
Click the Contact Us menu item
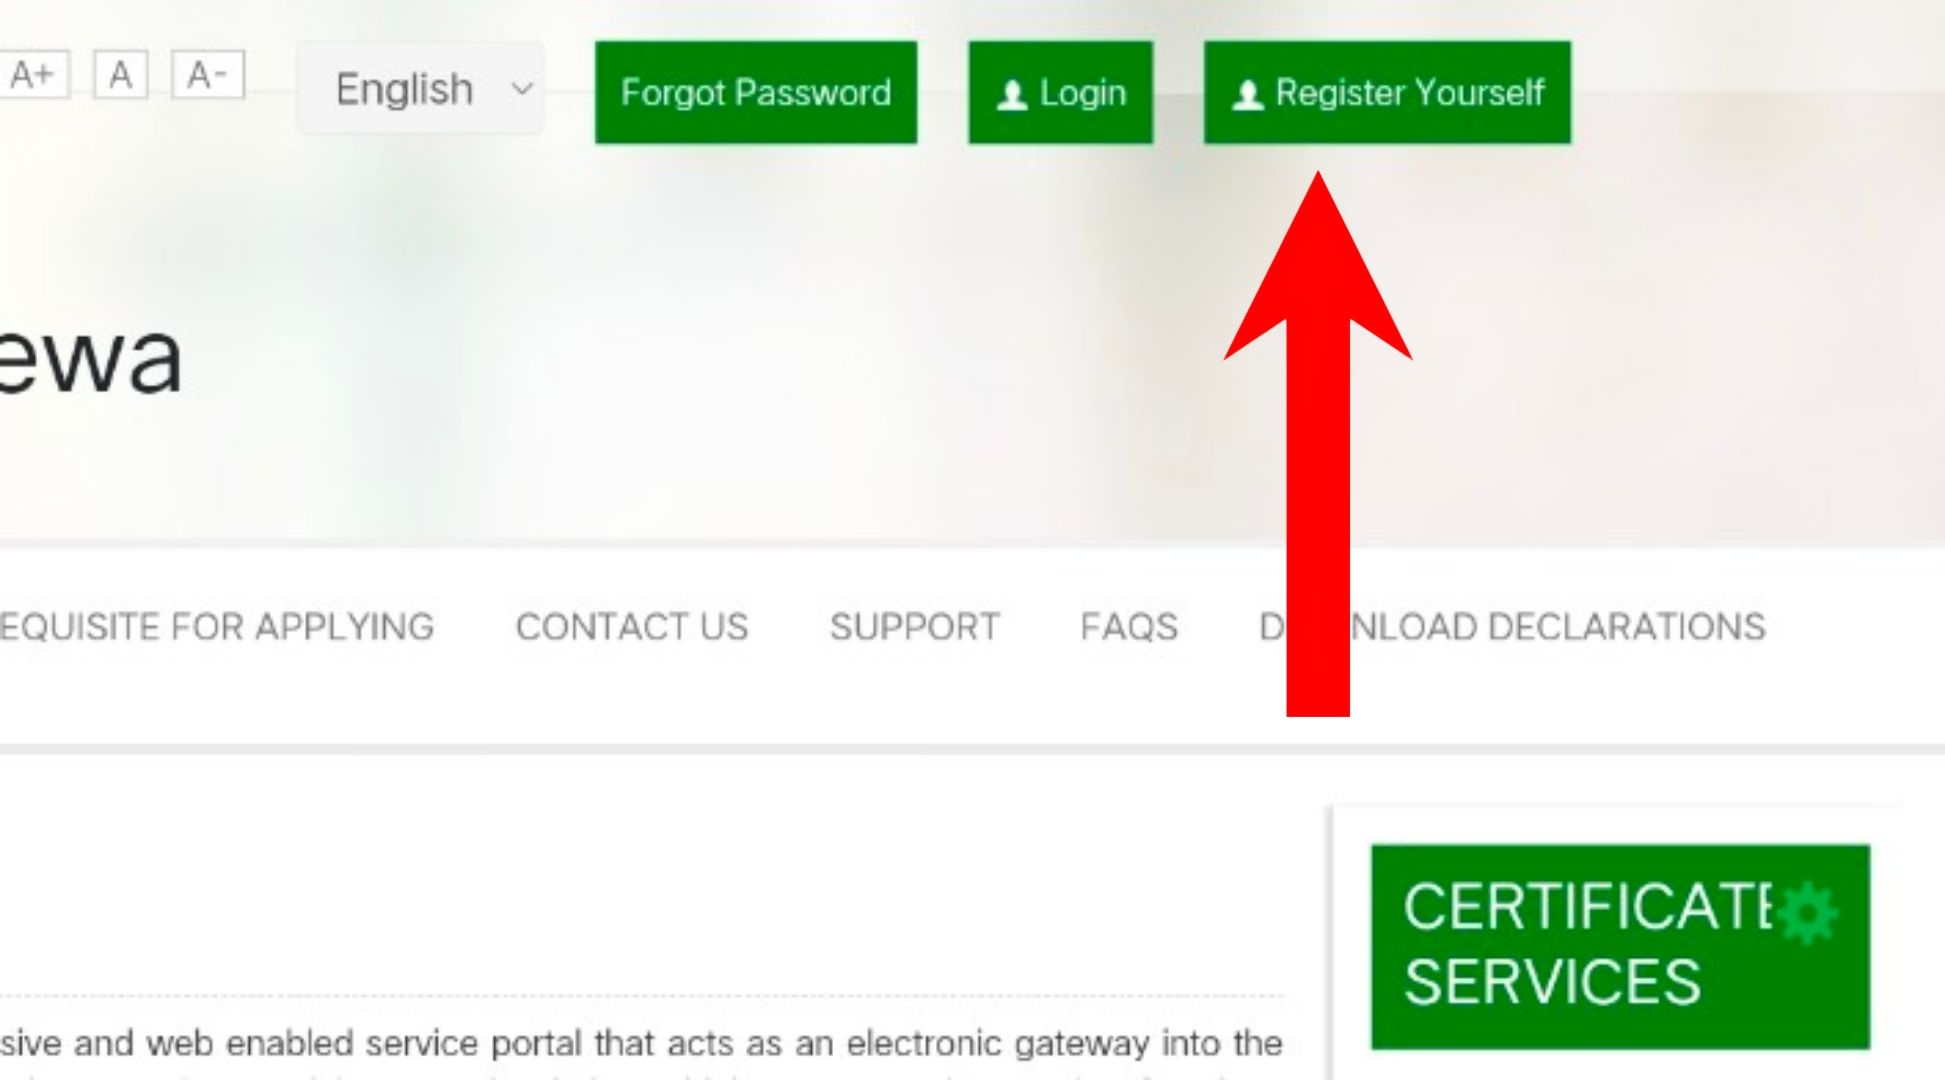tap(631, 626)
